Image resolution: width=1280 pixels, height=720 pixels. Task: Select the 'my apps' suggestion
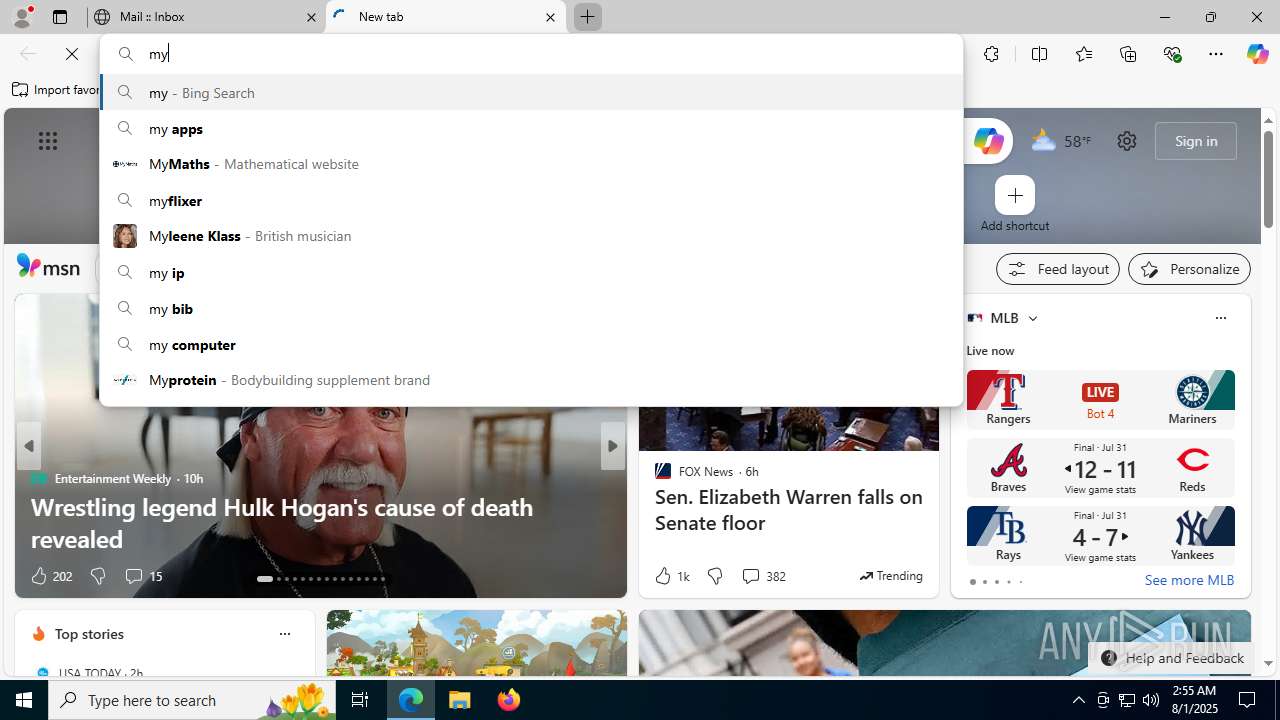pos(531,128)
